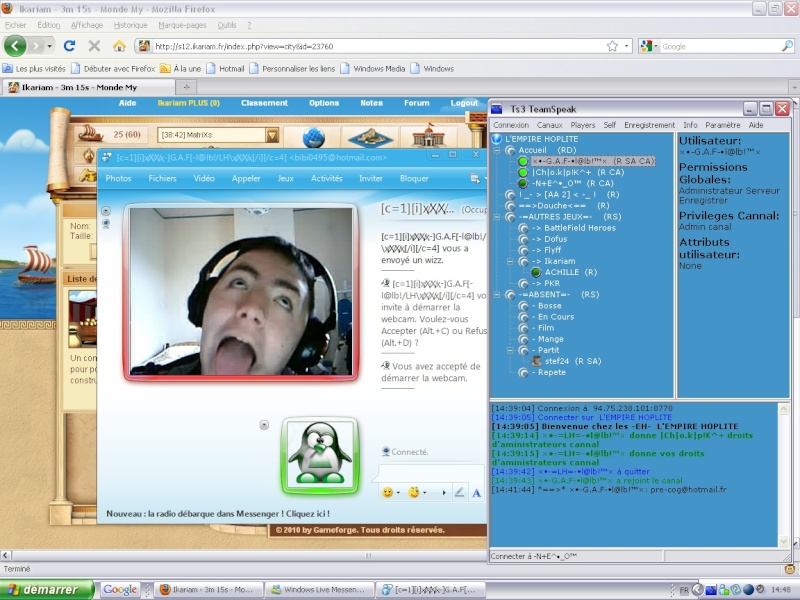Open the Ikariam city selector dropdown
This screenshot has height=600, width=800.
coord(272,135)
